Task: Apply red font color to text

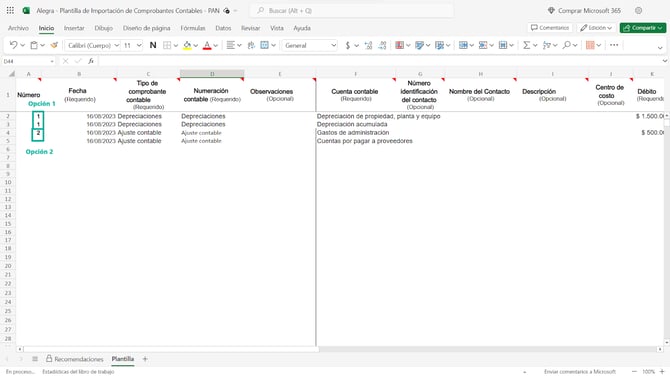Action: tap(207, 45)
